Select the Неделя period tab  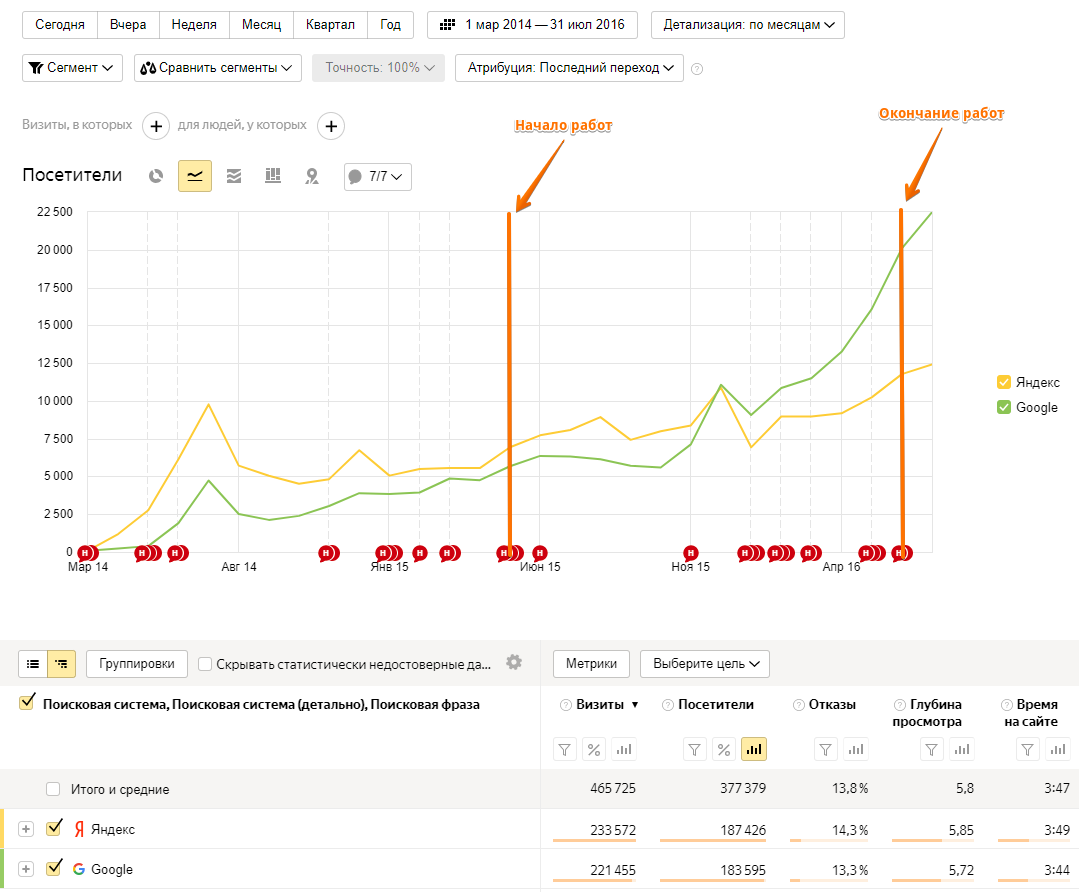point(194,25)
